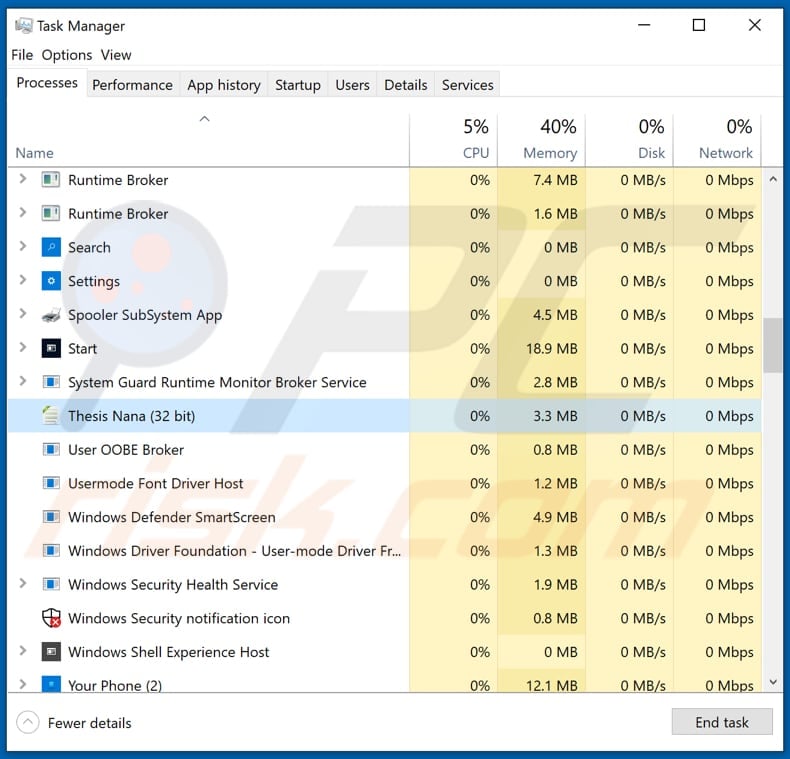Image resolution: width=790 pixels, height=759 pixels.
Task: Click the Windows Driver Foundation icon
Action: [51, 551]
